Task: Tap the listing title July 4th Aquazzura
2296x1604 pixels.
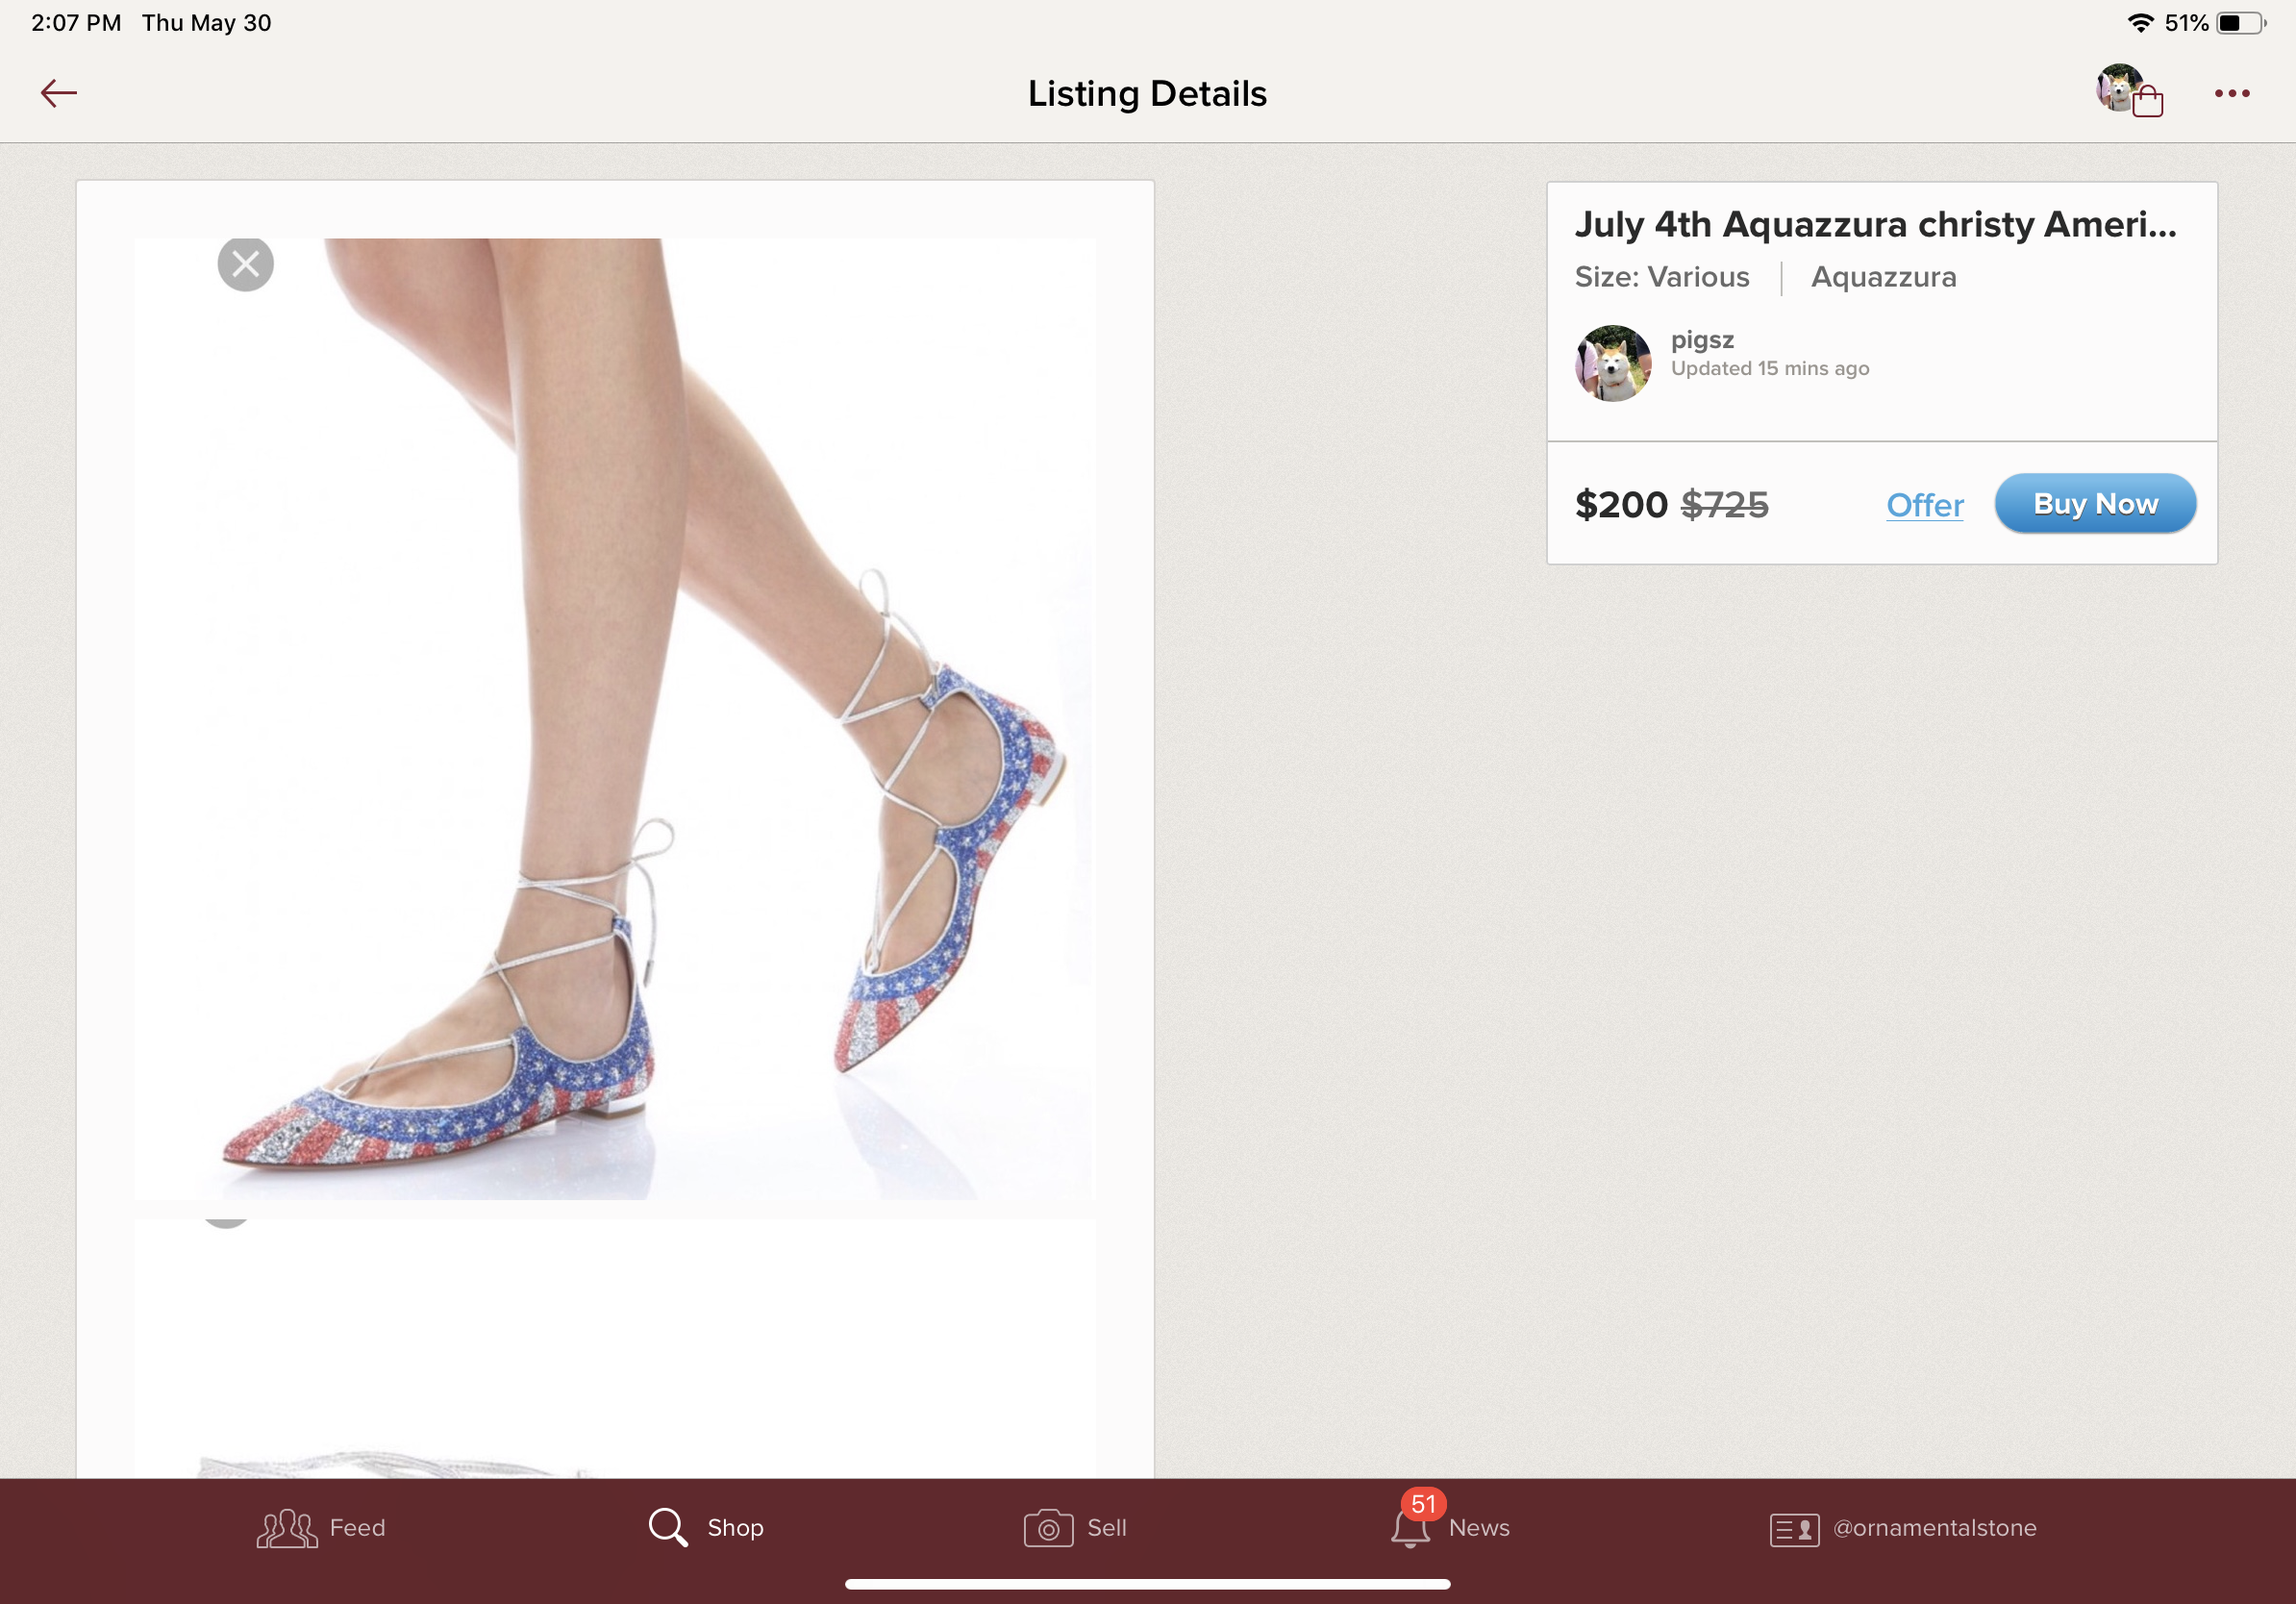Action: [1875, 224]
